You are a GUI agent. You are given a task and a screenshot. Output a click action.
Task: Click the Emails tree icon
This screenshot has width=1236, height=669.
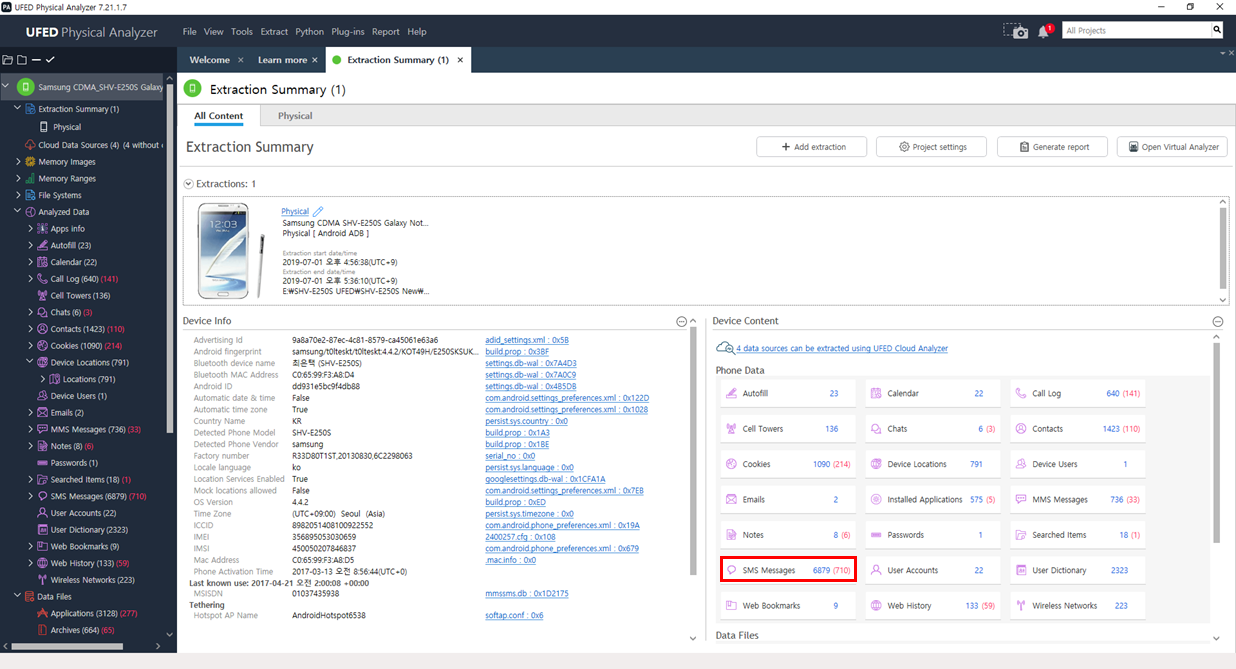[43, 413]
